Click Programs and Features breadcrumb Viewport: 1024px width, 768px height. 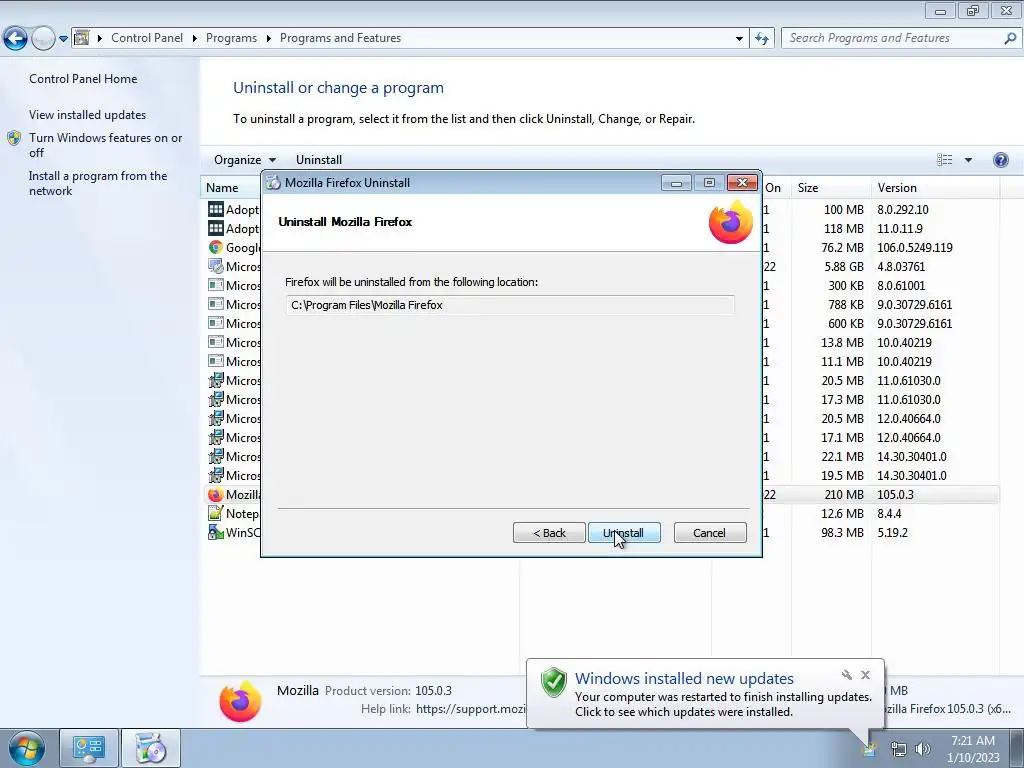click(x=340, y=38)
